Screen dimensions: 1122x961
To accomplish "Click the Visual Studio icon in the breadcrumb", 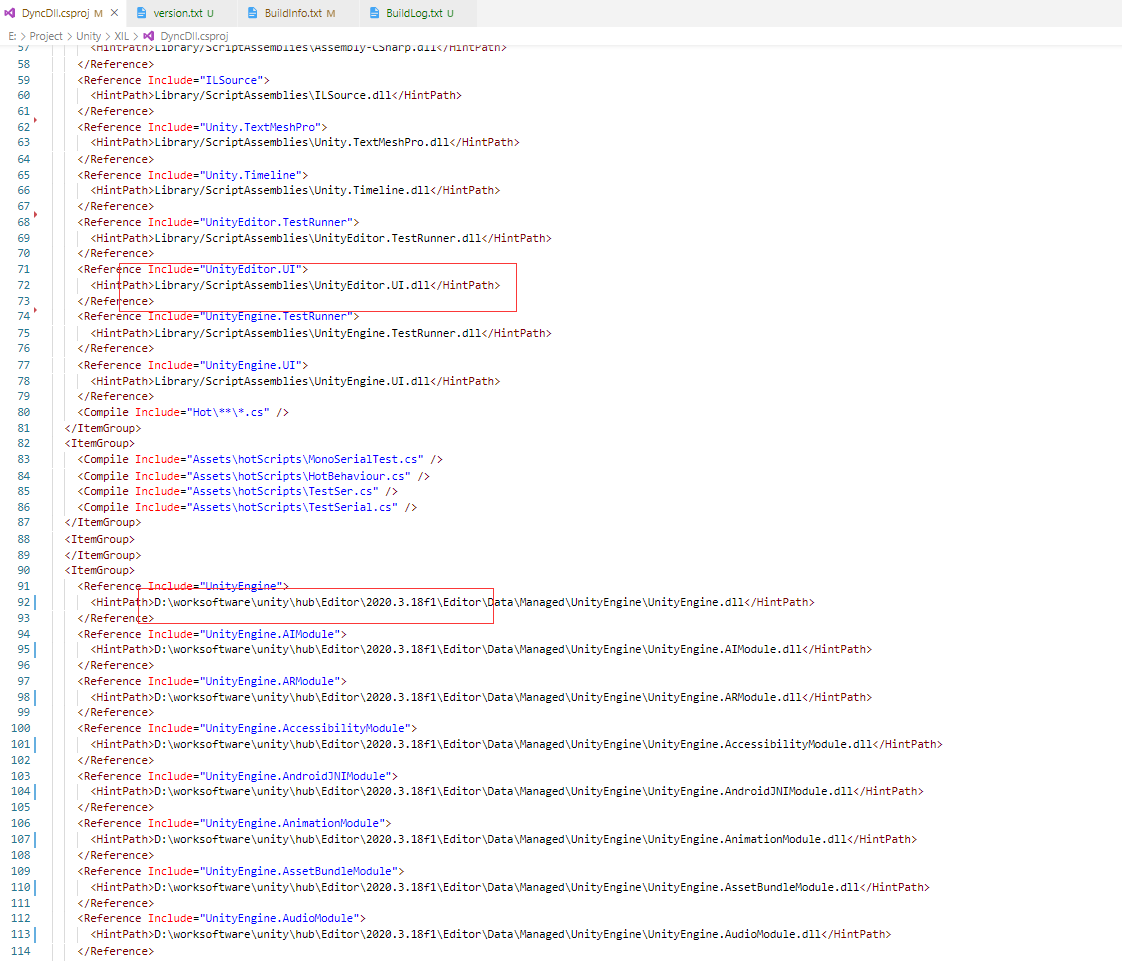I will [x=149, y=36].
